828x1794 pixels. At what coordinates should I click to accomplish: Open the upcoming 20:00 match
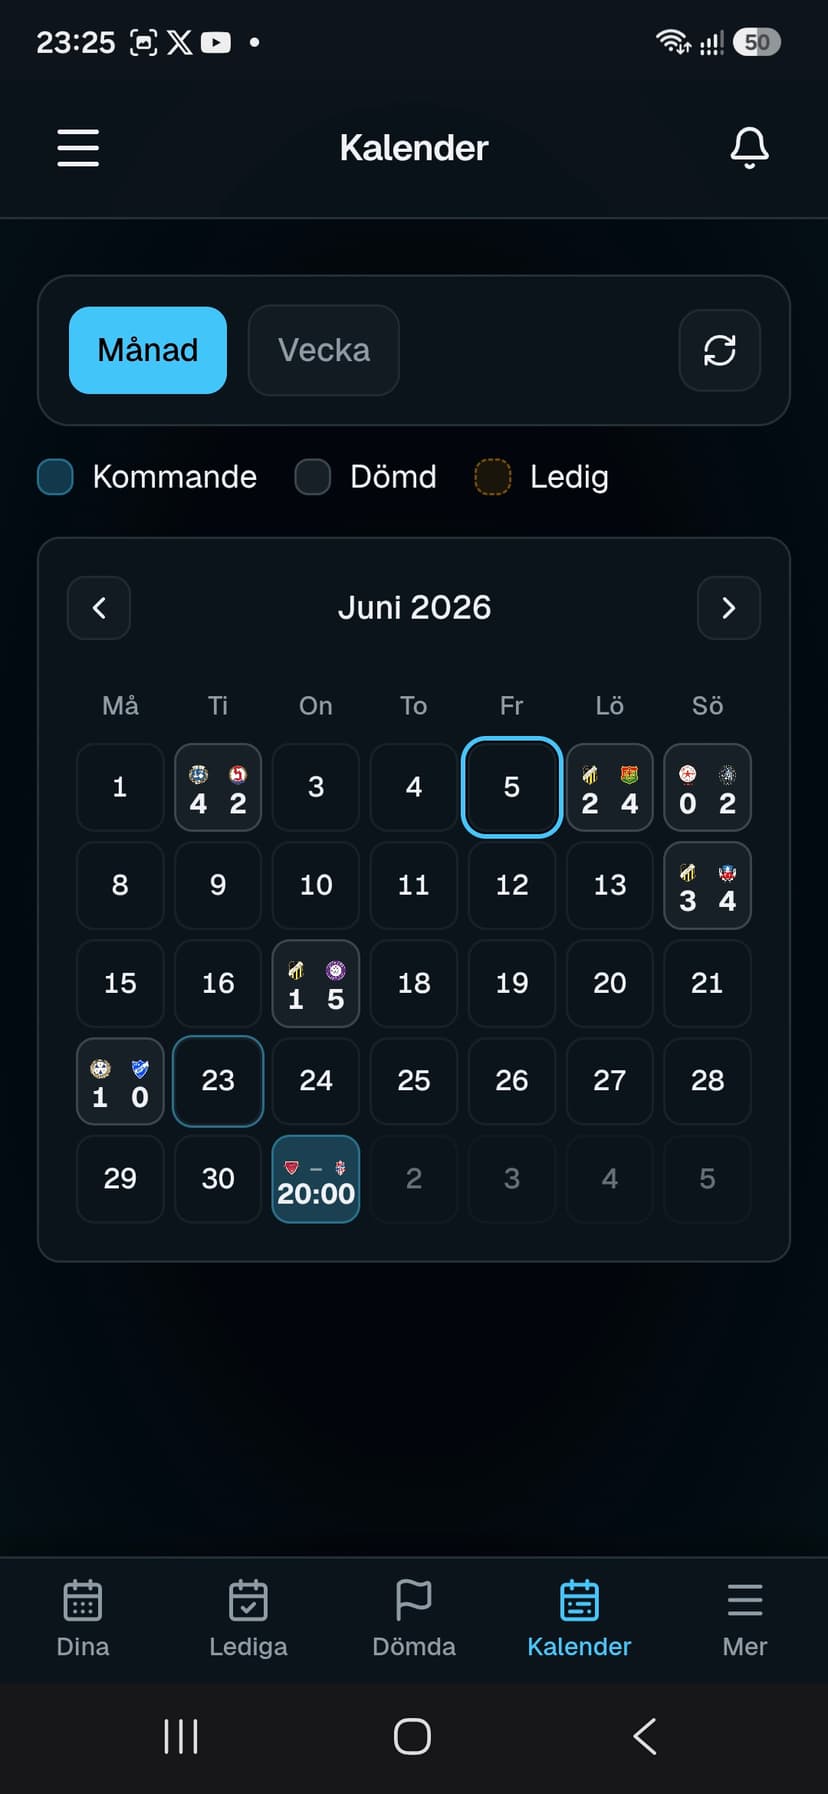point(316,1179)
